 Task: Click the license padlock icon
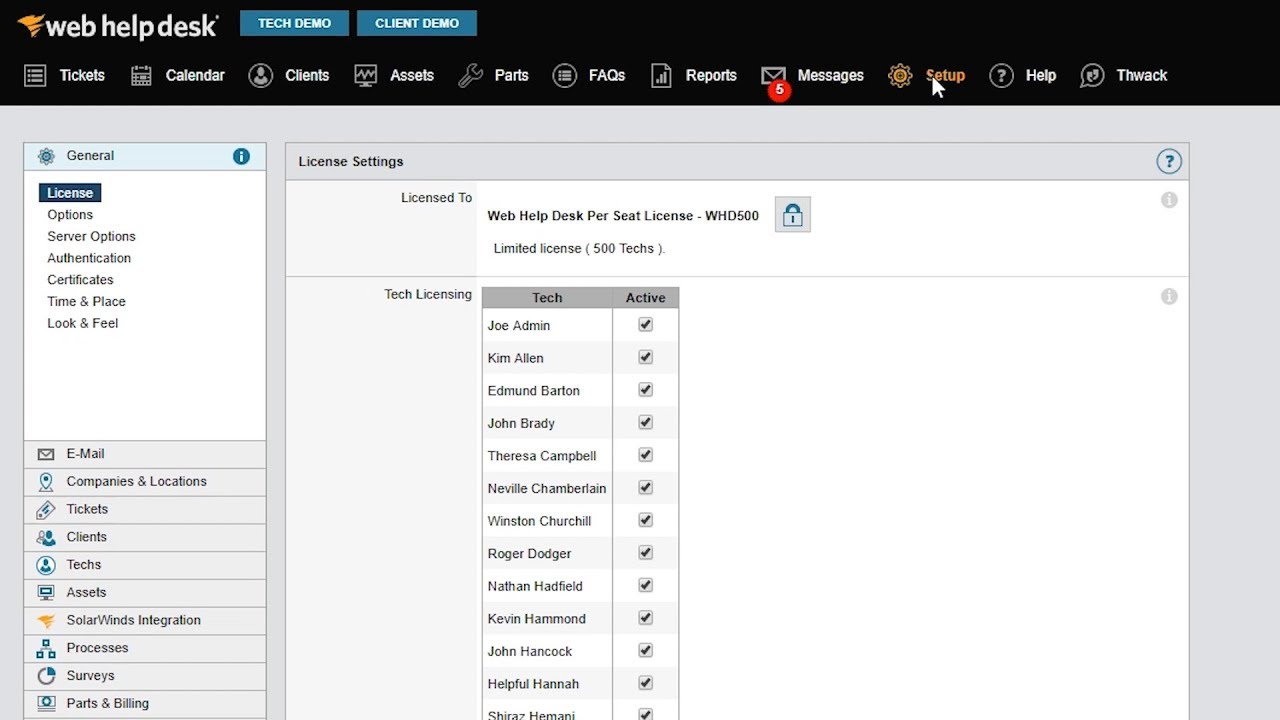(793, 215)
